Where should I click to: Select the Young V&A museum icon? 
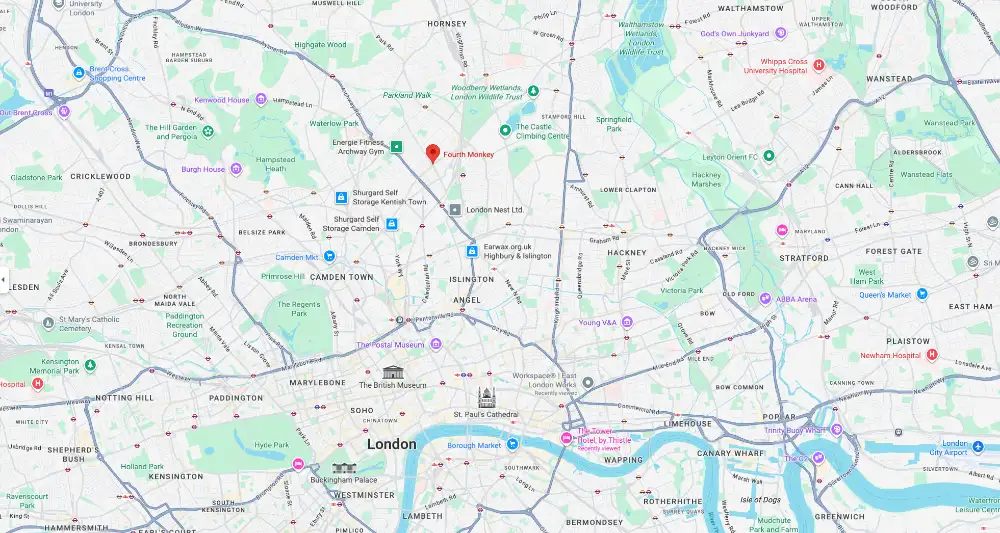coord(627,322)
